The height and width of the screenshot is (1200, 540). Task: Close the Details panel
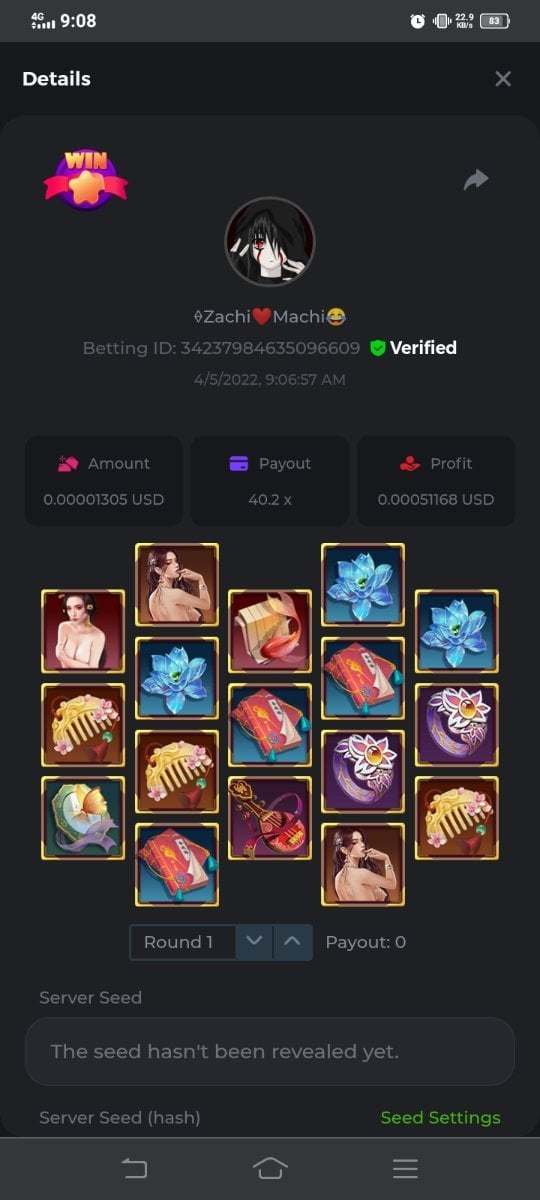pyautogui.click(x=503, y=79)
